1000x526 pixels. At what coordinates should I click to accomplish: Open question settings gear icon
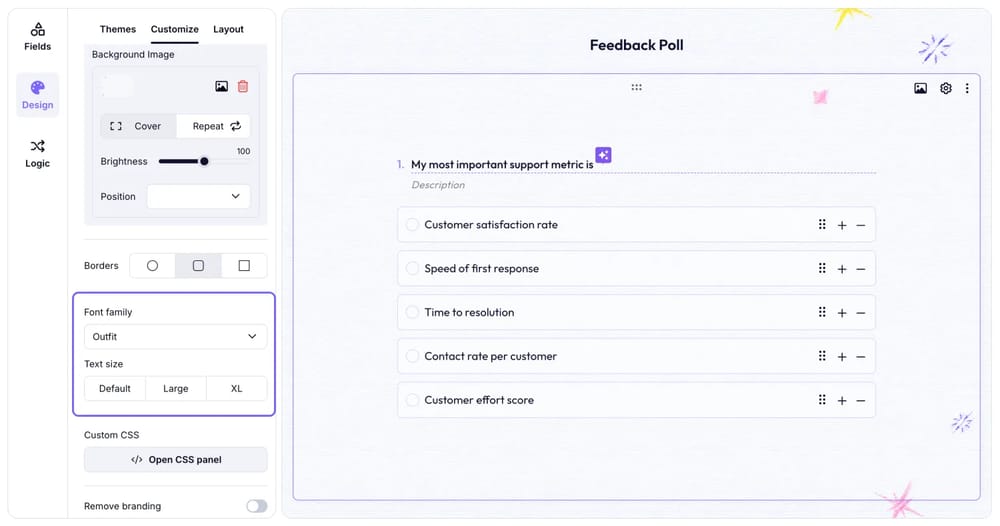click(945, 88)
